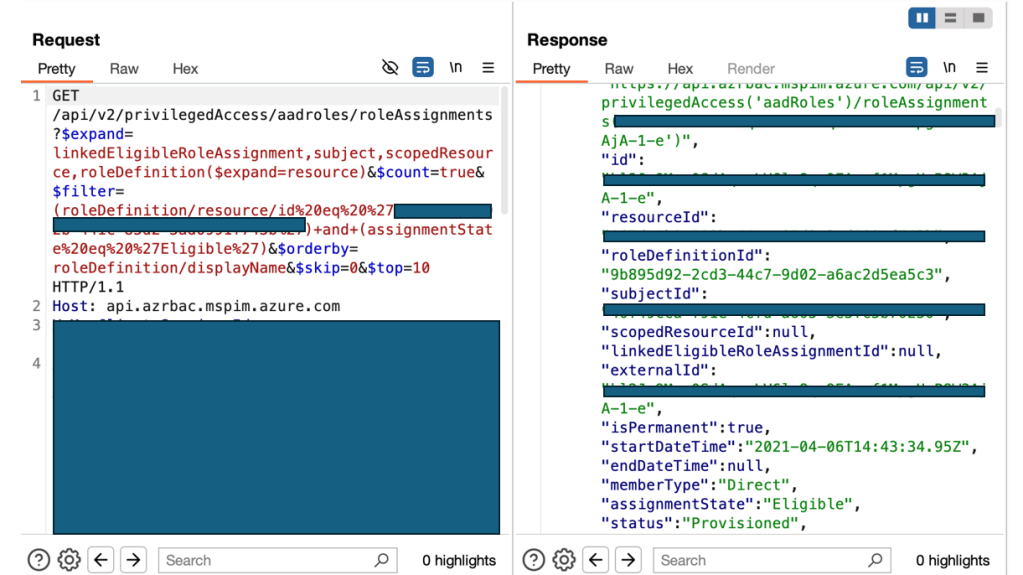Show newline characters in the Response panel

949,68
